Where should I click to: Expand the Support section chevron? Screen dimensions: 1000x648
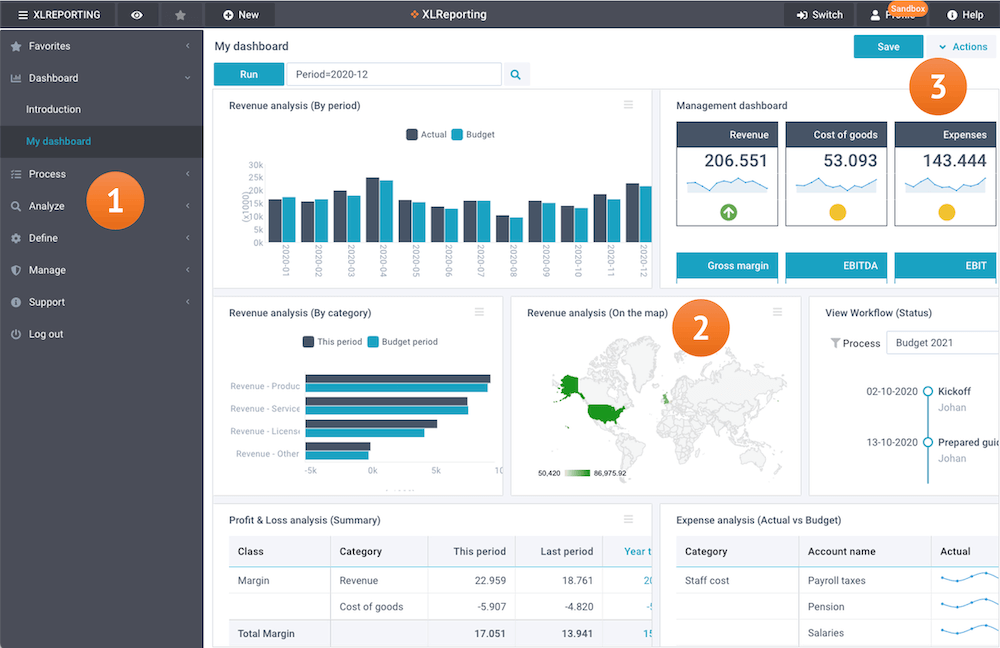coord(188,302)
